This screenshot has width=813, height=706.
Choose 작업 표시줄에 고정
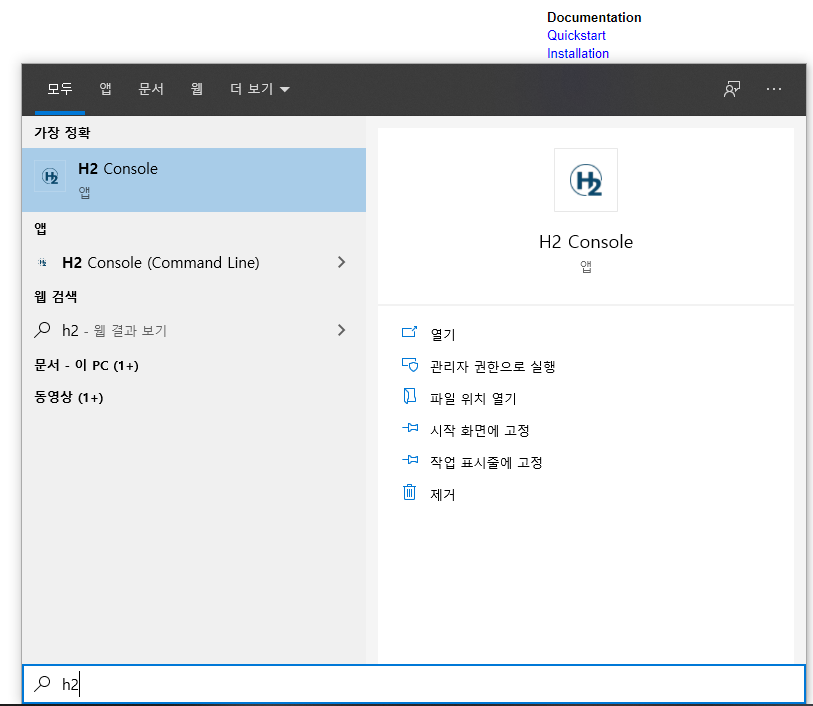click(x=486, y=462)
